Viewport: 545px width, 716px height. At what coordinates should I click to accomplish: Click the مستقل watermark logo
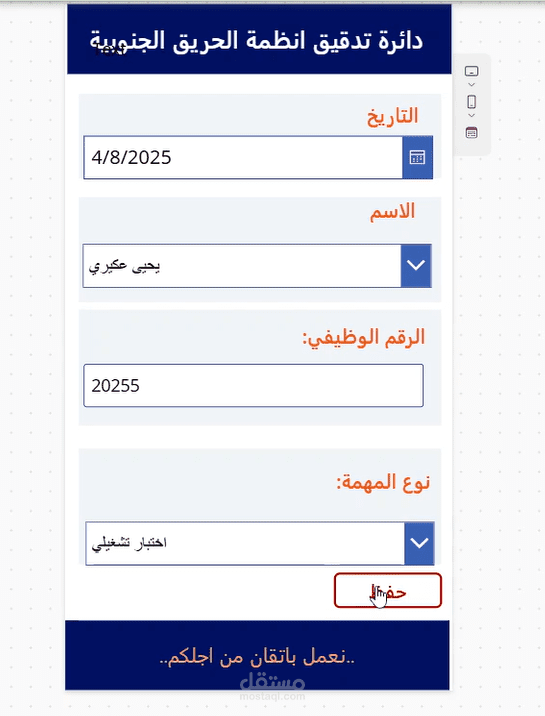point(272,687)
